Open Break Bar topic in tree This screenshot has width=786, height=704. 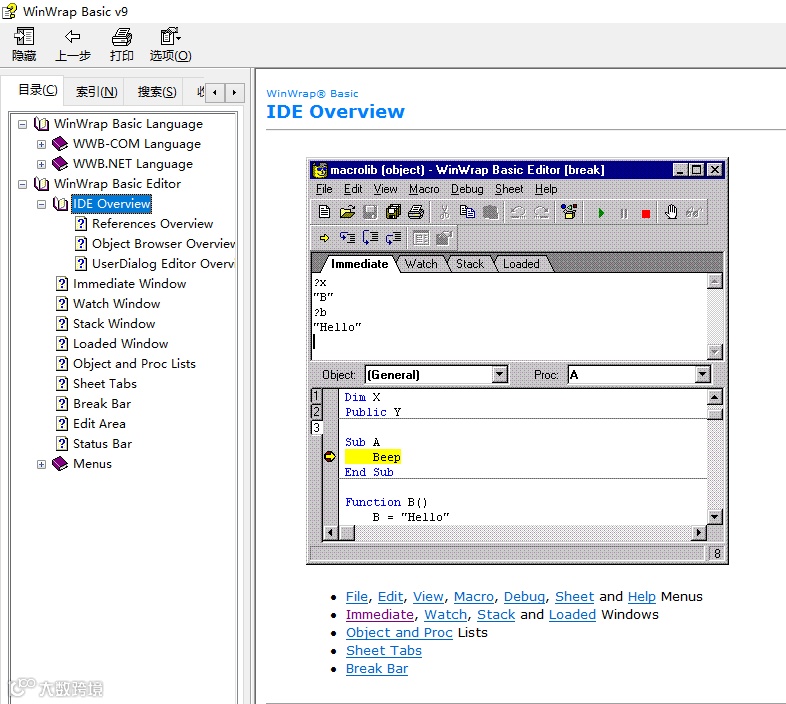click(x=102, y=404)
